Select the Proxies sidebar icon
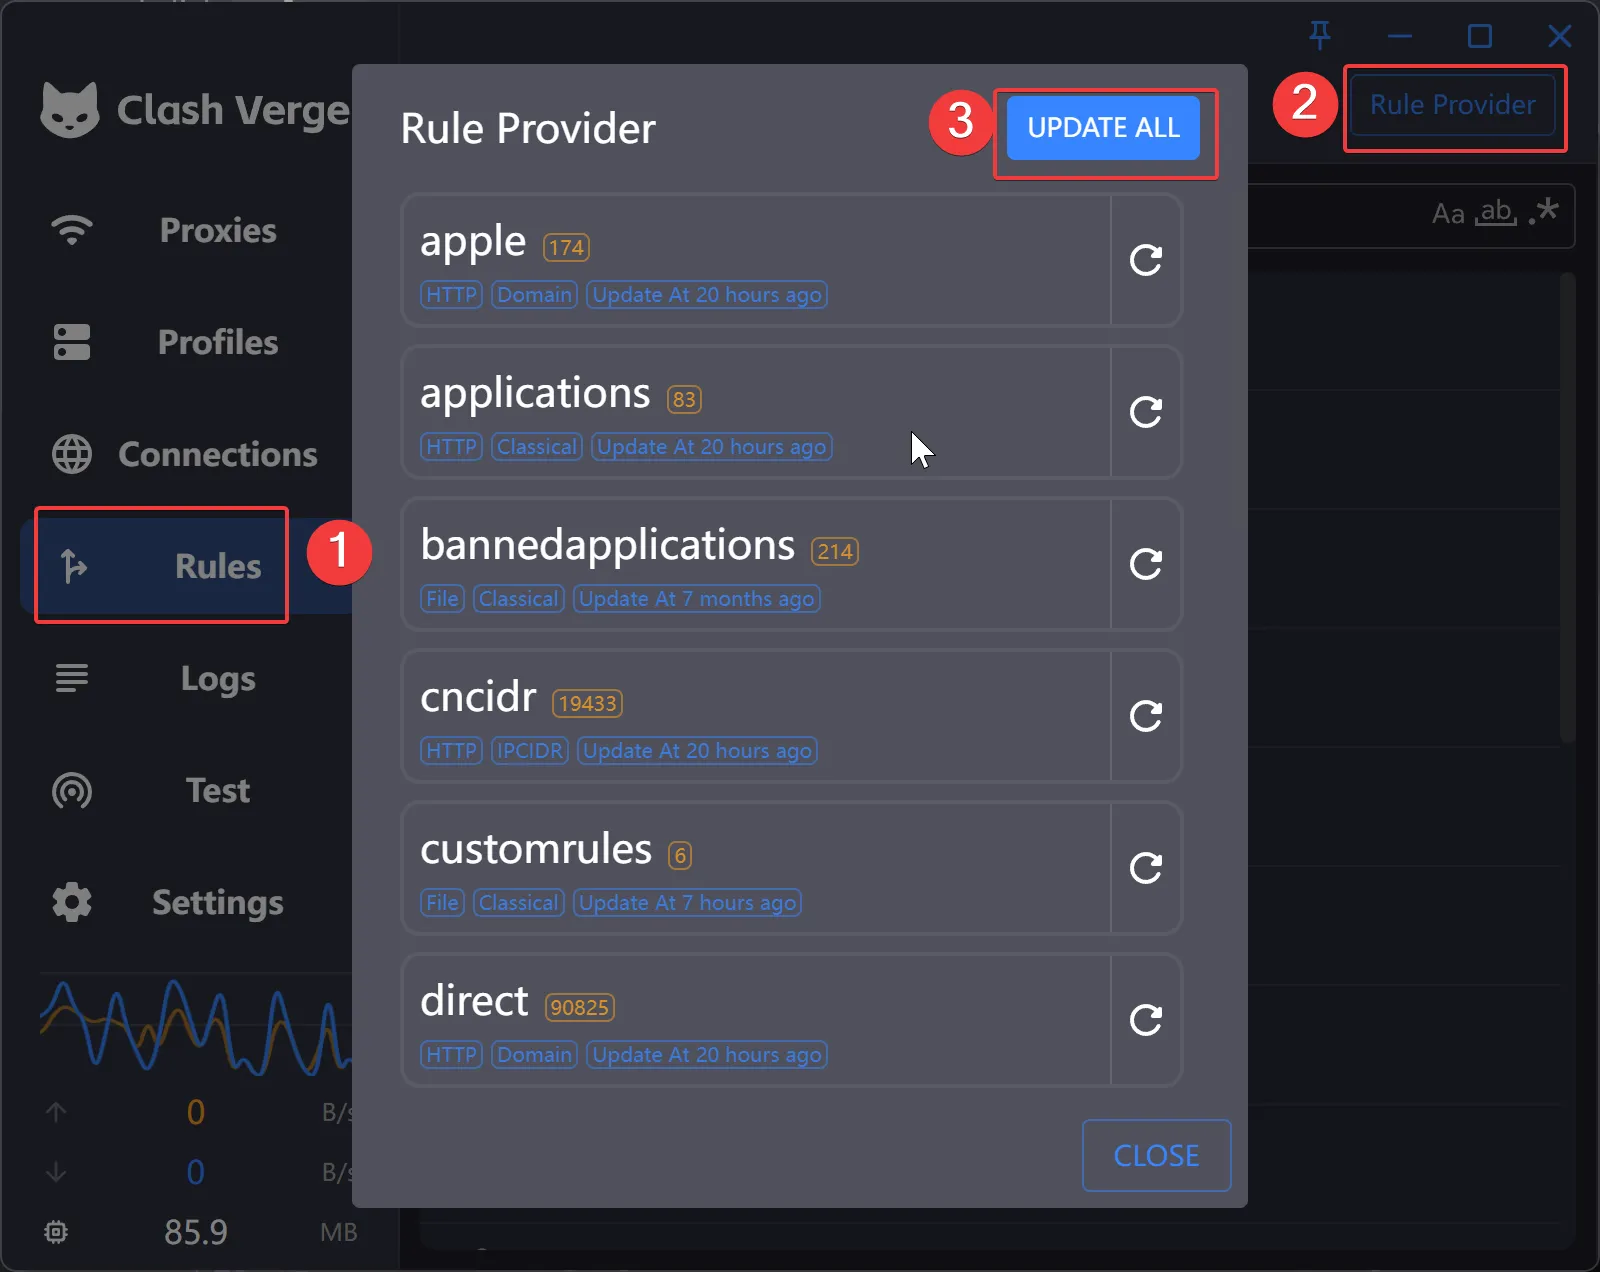Screen dimensions: 1600x1272 coord(71,230)
